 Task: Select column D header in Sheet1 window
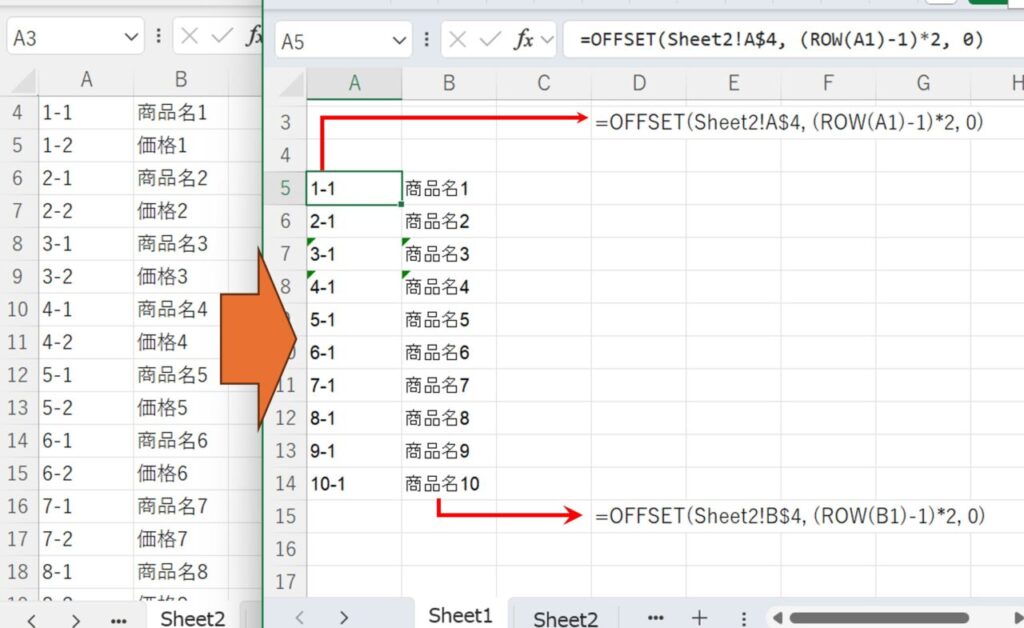point(639,84)
